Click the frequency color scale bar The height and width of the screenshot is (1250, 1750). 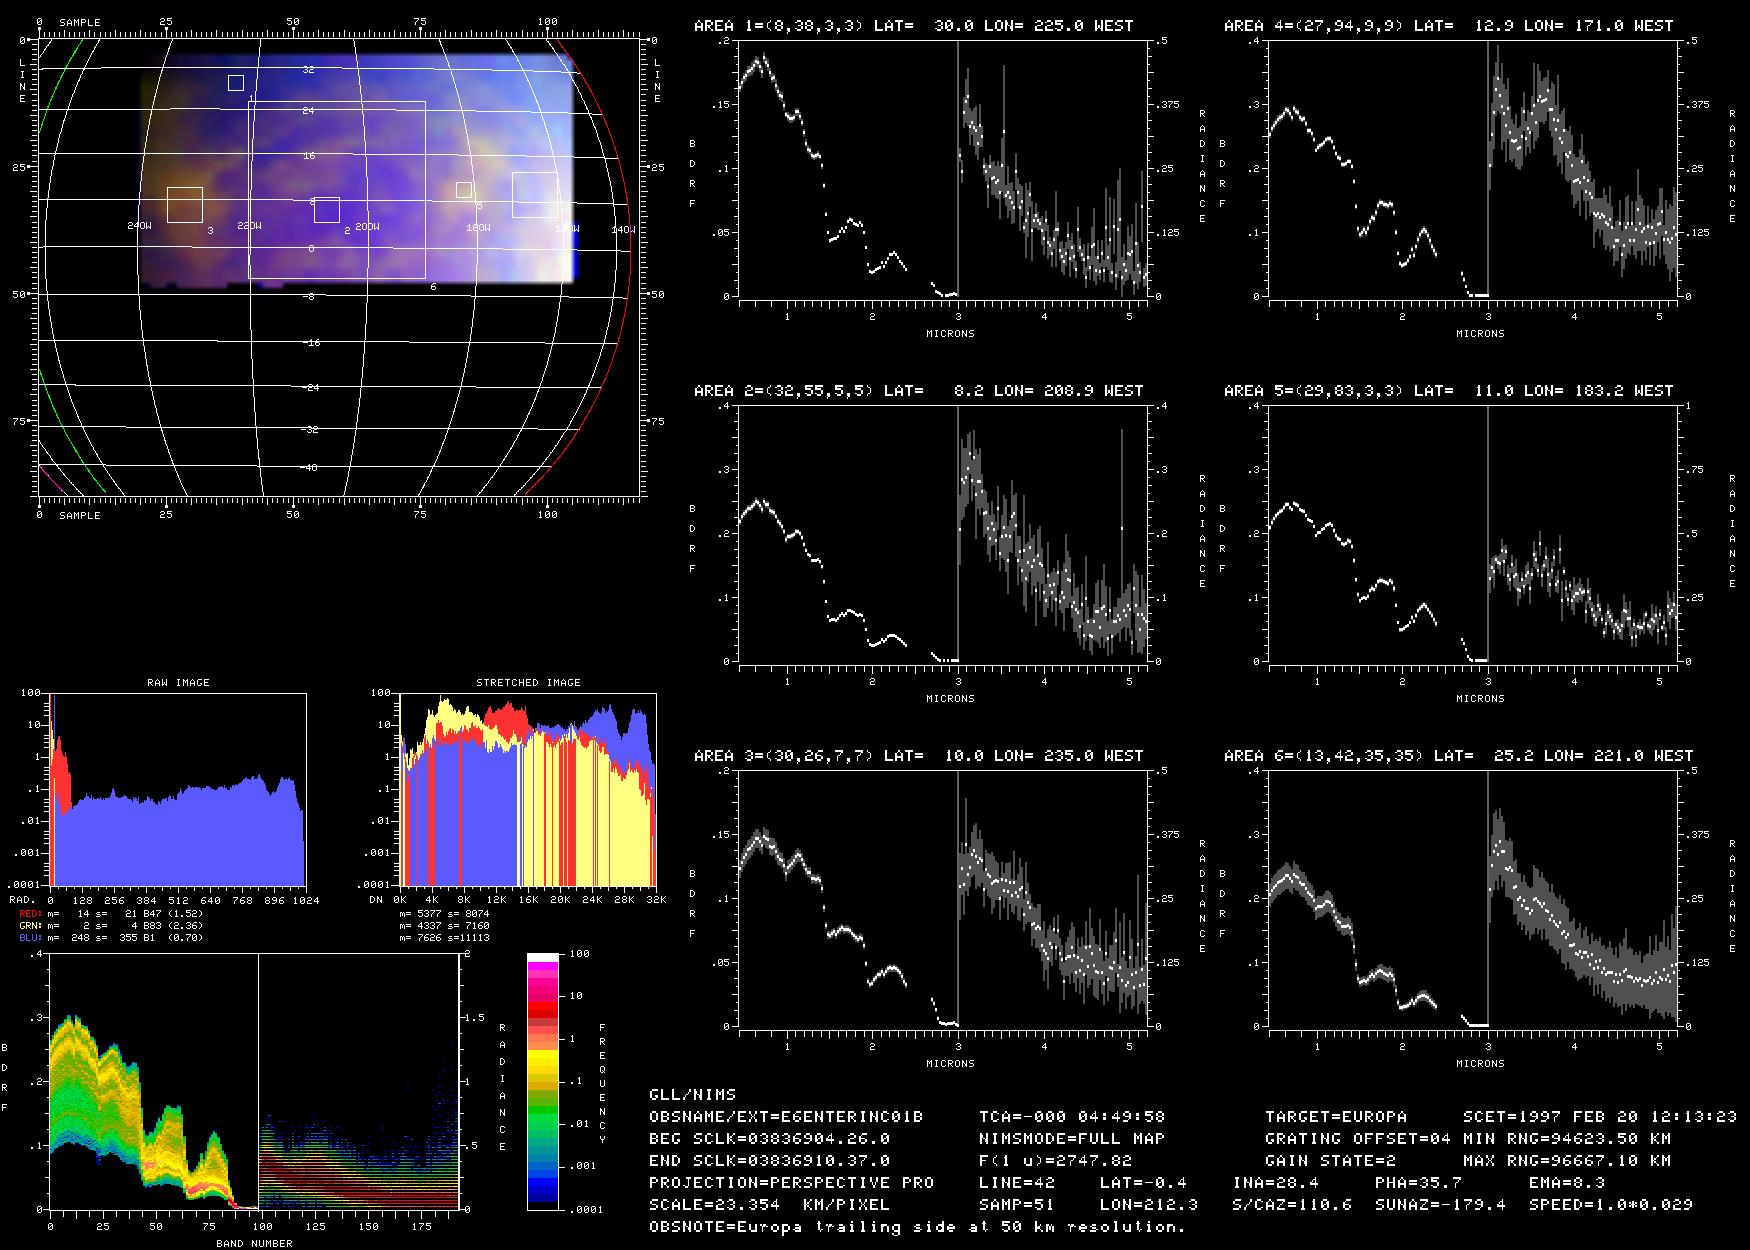pos(543,1081)
